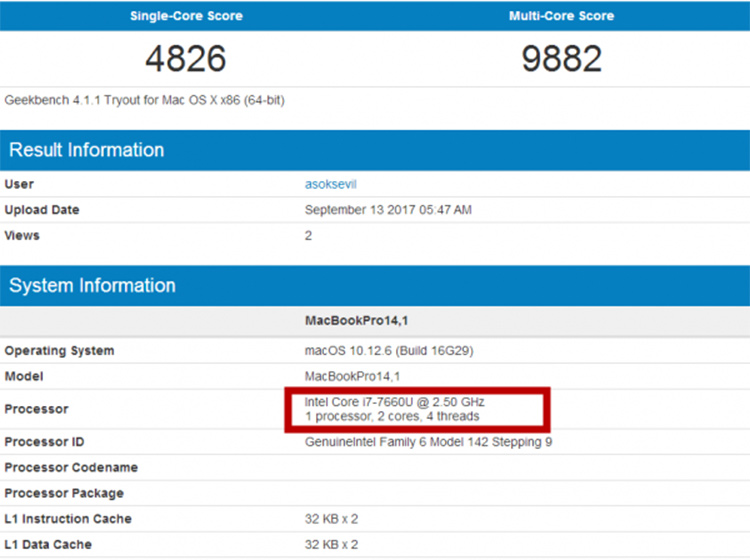Select the September 13 2017 upload date
The height and width of the screenshot is (560, 750).
pyautogui.click(x=388, y=210)
